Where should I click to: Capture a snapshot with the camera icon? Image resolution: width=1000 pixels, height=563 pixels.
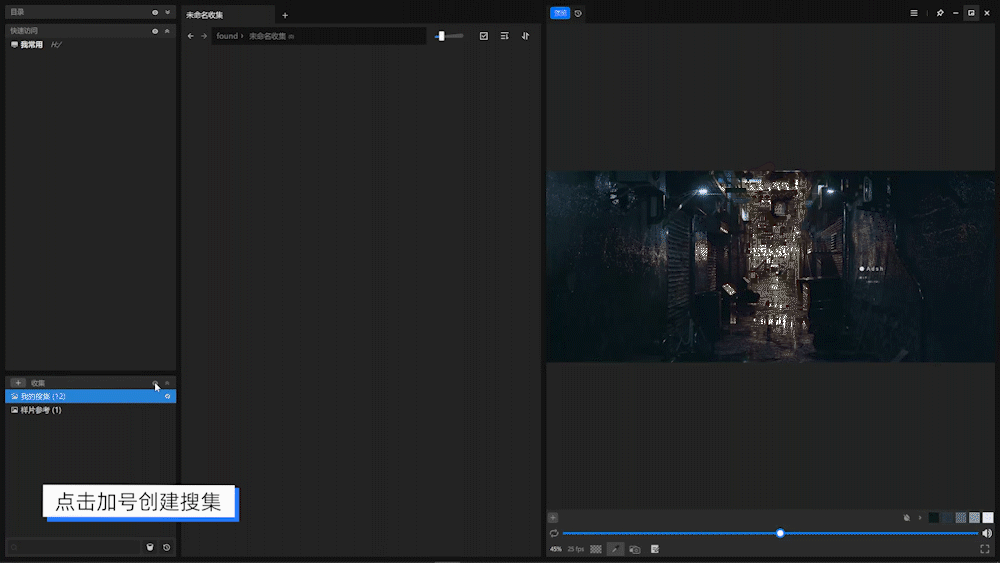(x=635, y=549)
